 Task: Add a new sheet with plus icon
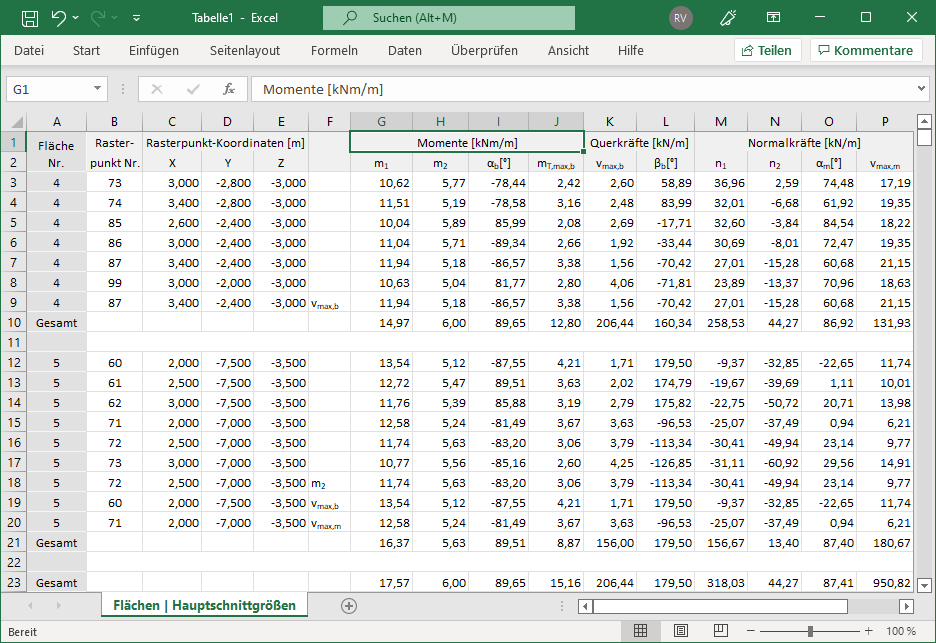click(x=348, y=605)
